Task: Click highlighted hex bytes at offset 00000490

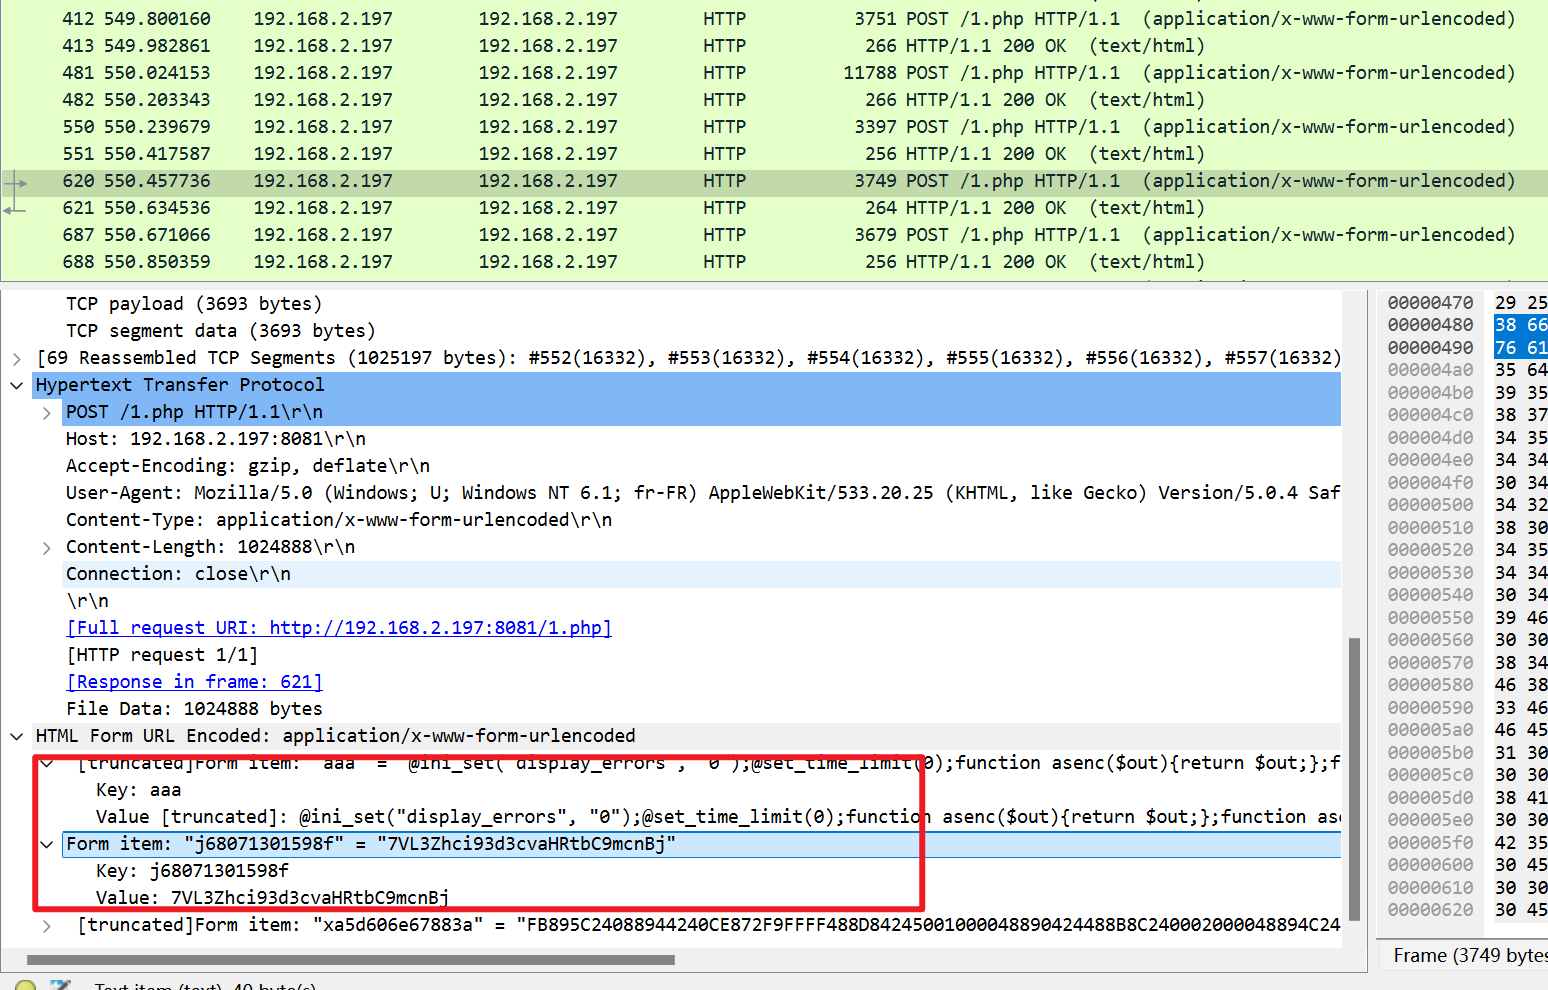Action: pos(1521,348)
